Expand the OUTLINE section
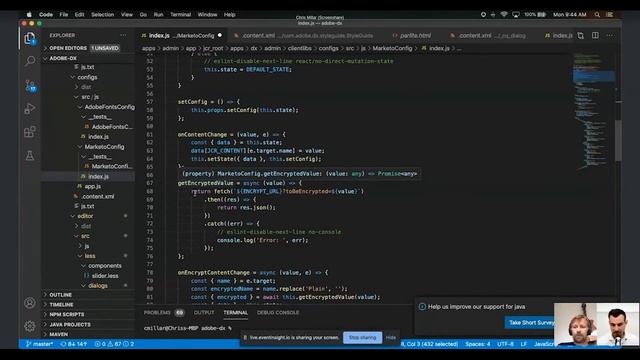 [x=60, y=295]
